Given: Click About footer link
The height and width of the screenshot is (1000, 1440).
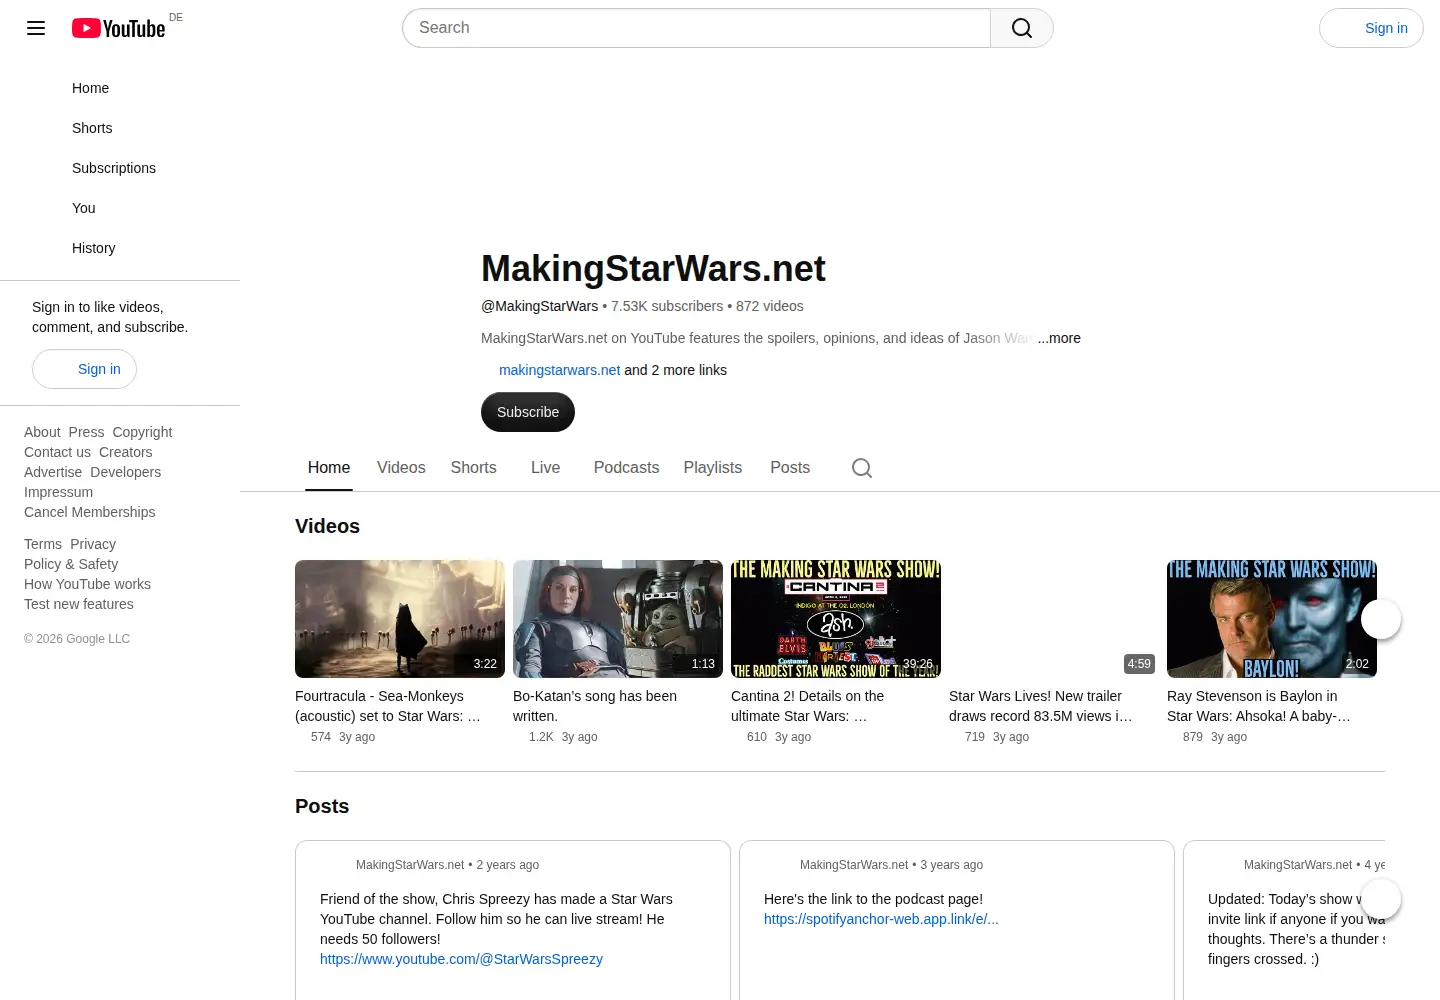Looking at the screenshot, I should [x=42, y=432].
